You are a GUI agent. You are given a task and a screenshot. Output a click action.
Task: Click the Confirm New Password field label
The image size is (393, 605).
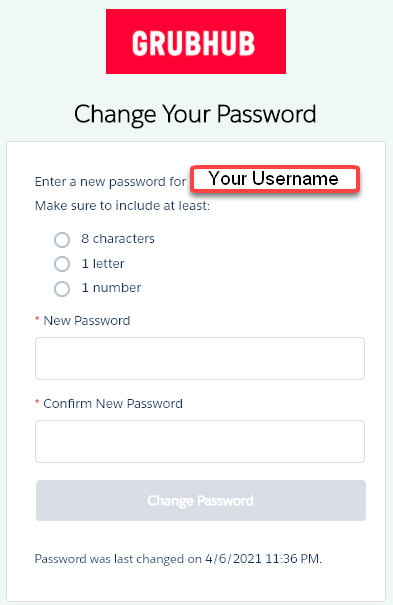[113, 404]
